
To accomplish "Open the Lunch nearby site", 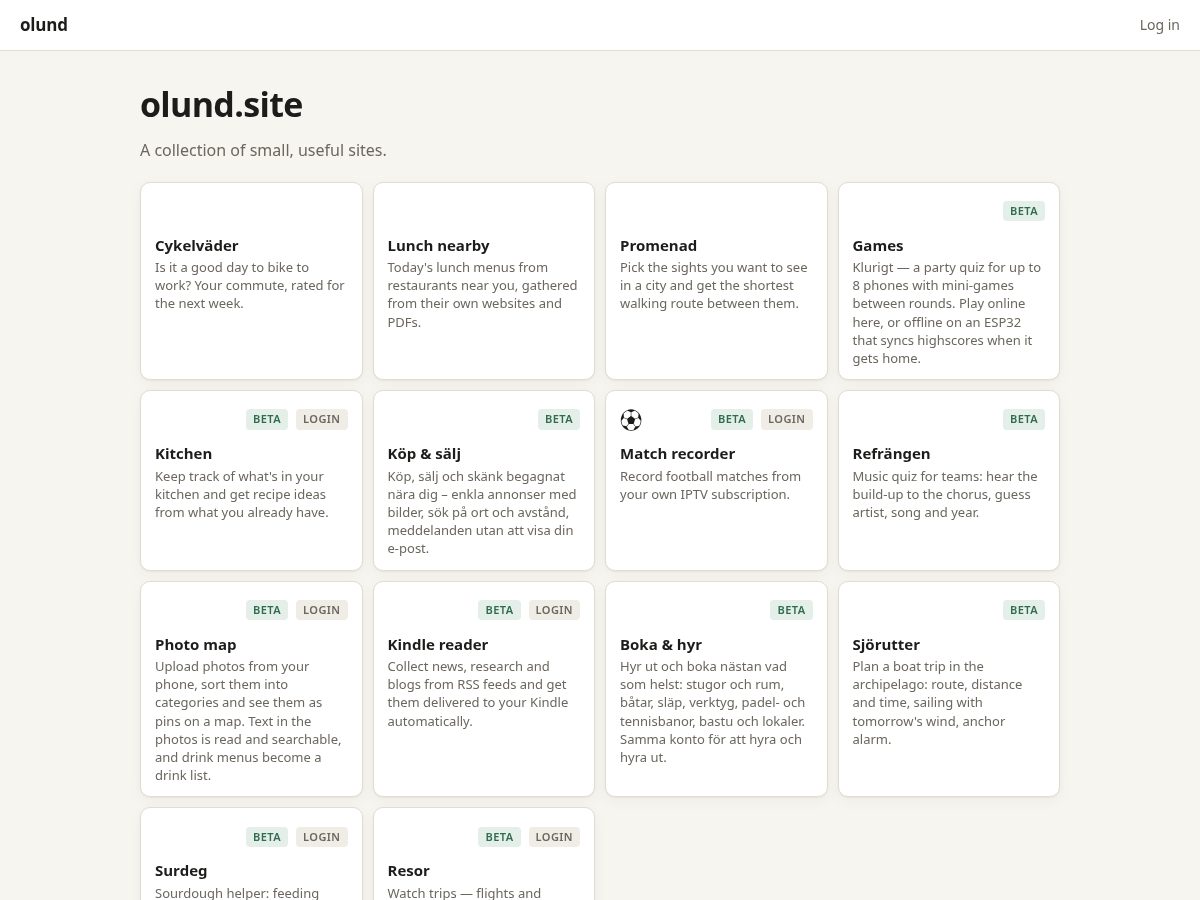I will click(484, 281).
